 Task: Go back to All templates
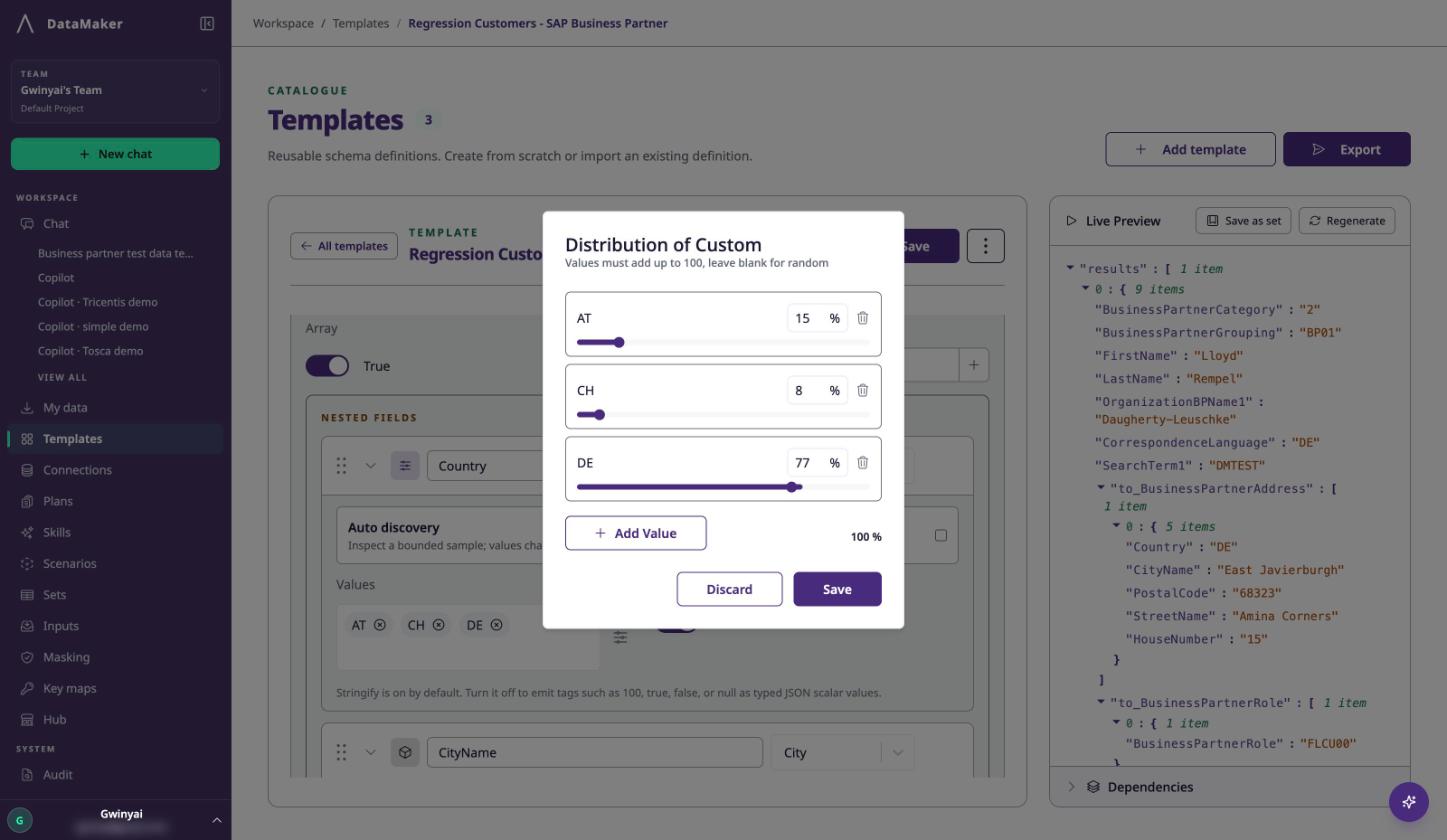coord(344,246)
